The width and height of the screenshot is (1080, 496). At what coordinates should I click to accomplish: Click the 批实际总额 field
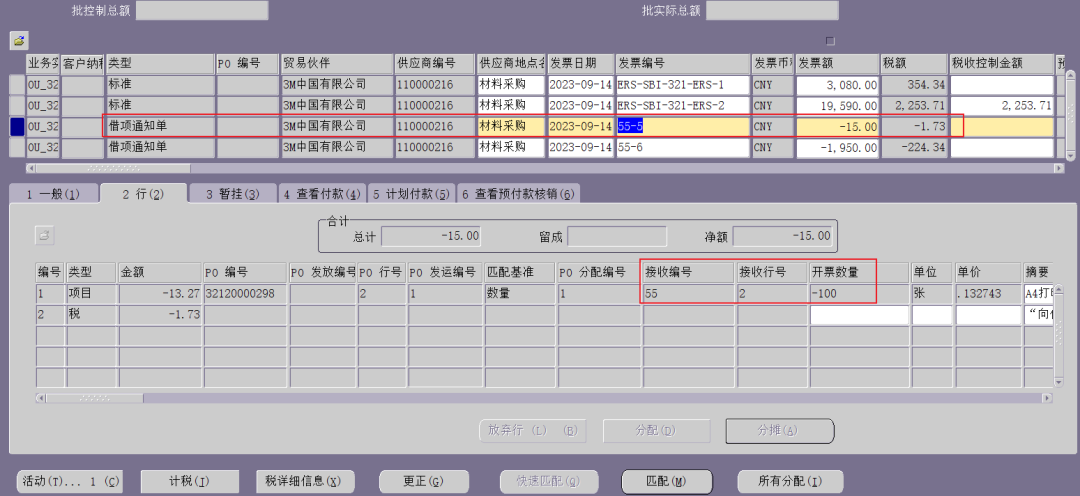772,10
